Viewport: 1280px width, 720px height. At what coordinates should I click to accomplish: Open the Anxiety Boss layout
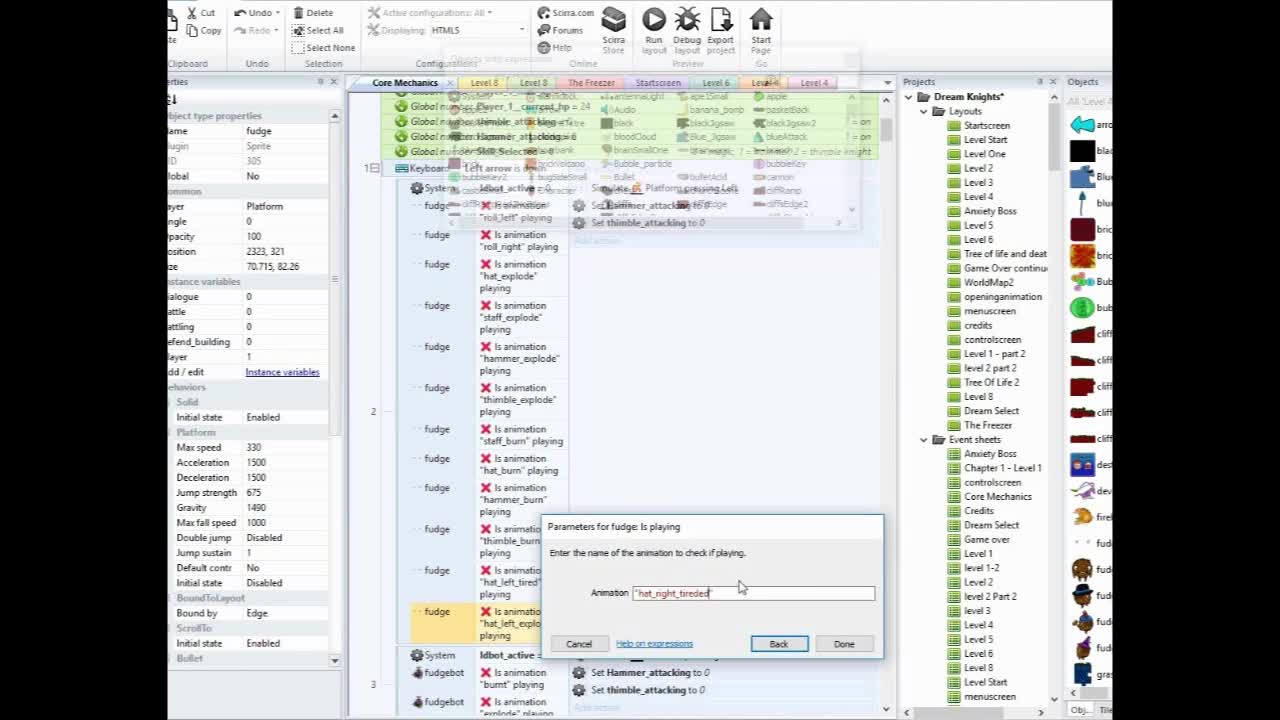tap(990, 211)
